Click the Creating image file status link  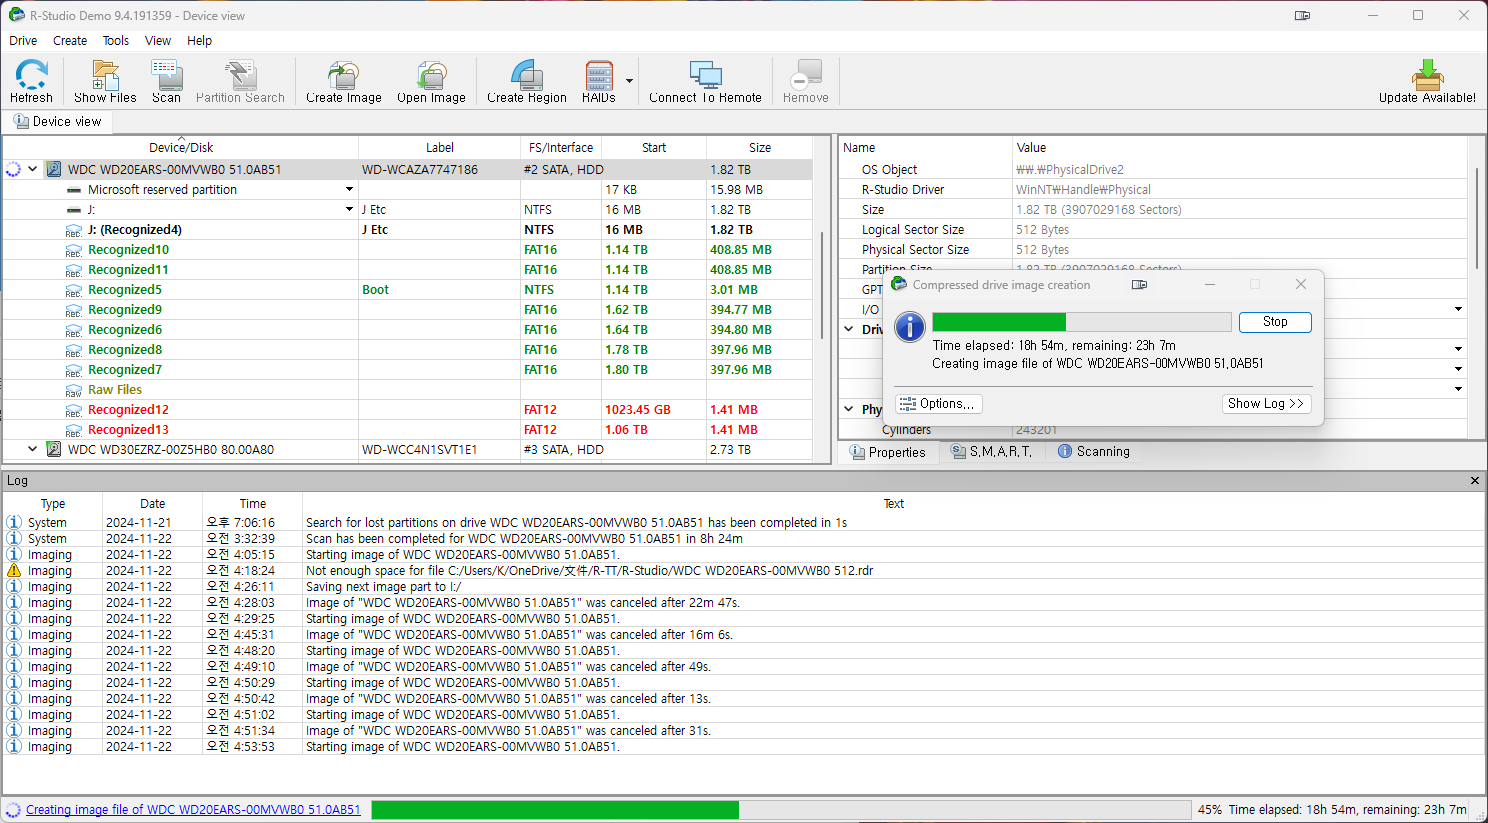tap(193, 810)
